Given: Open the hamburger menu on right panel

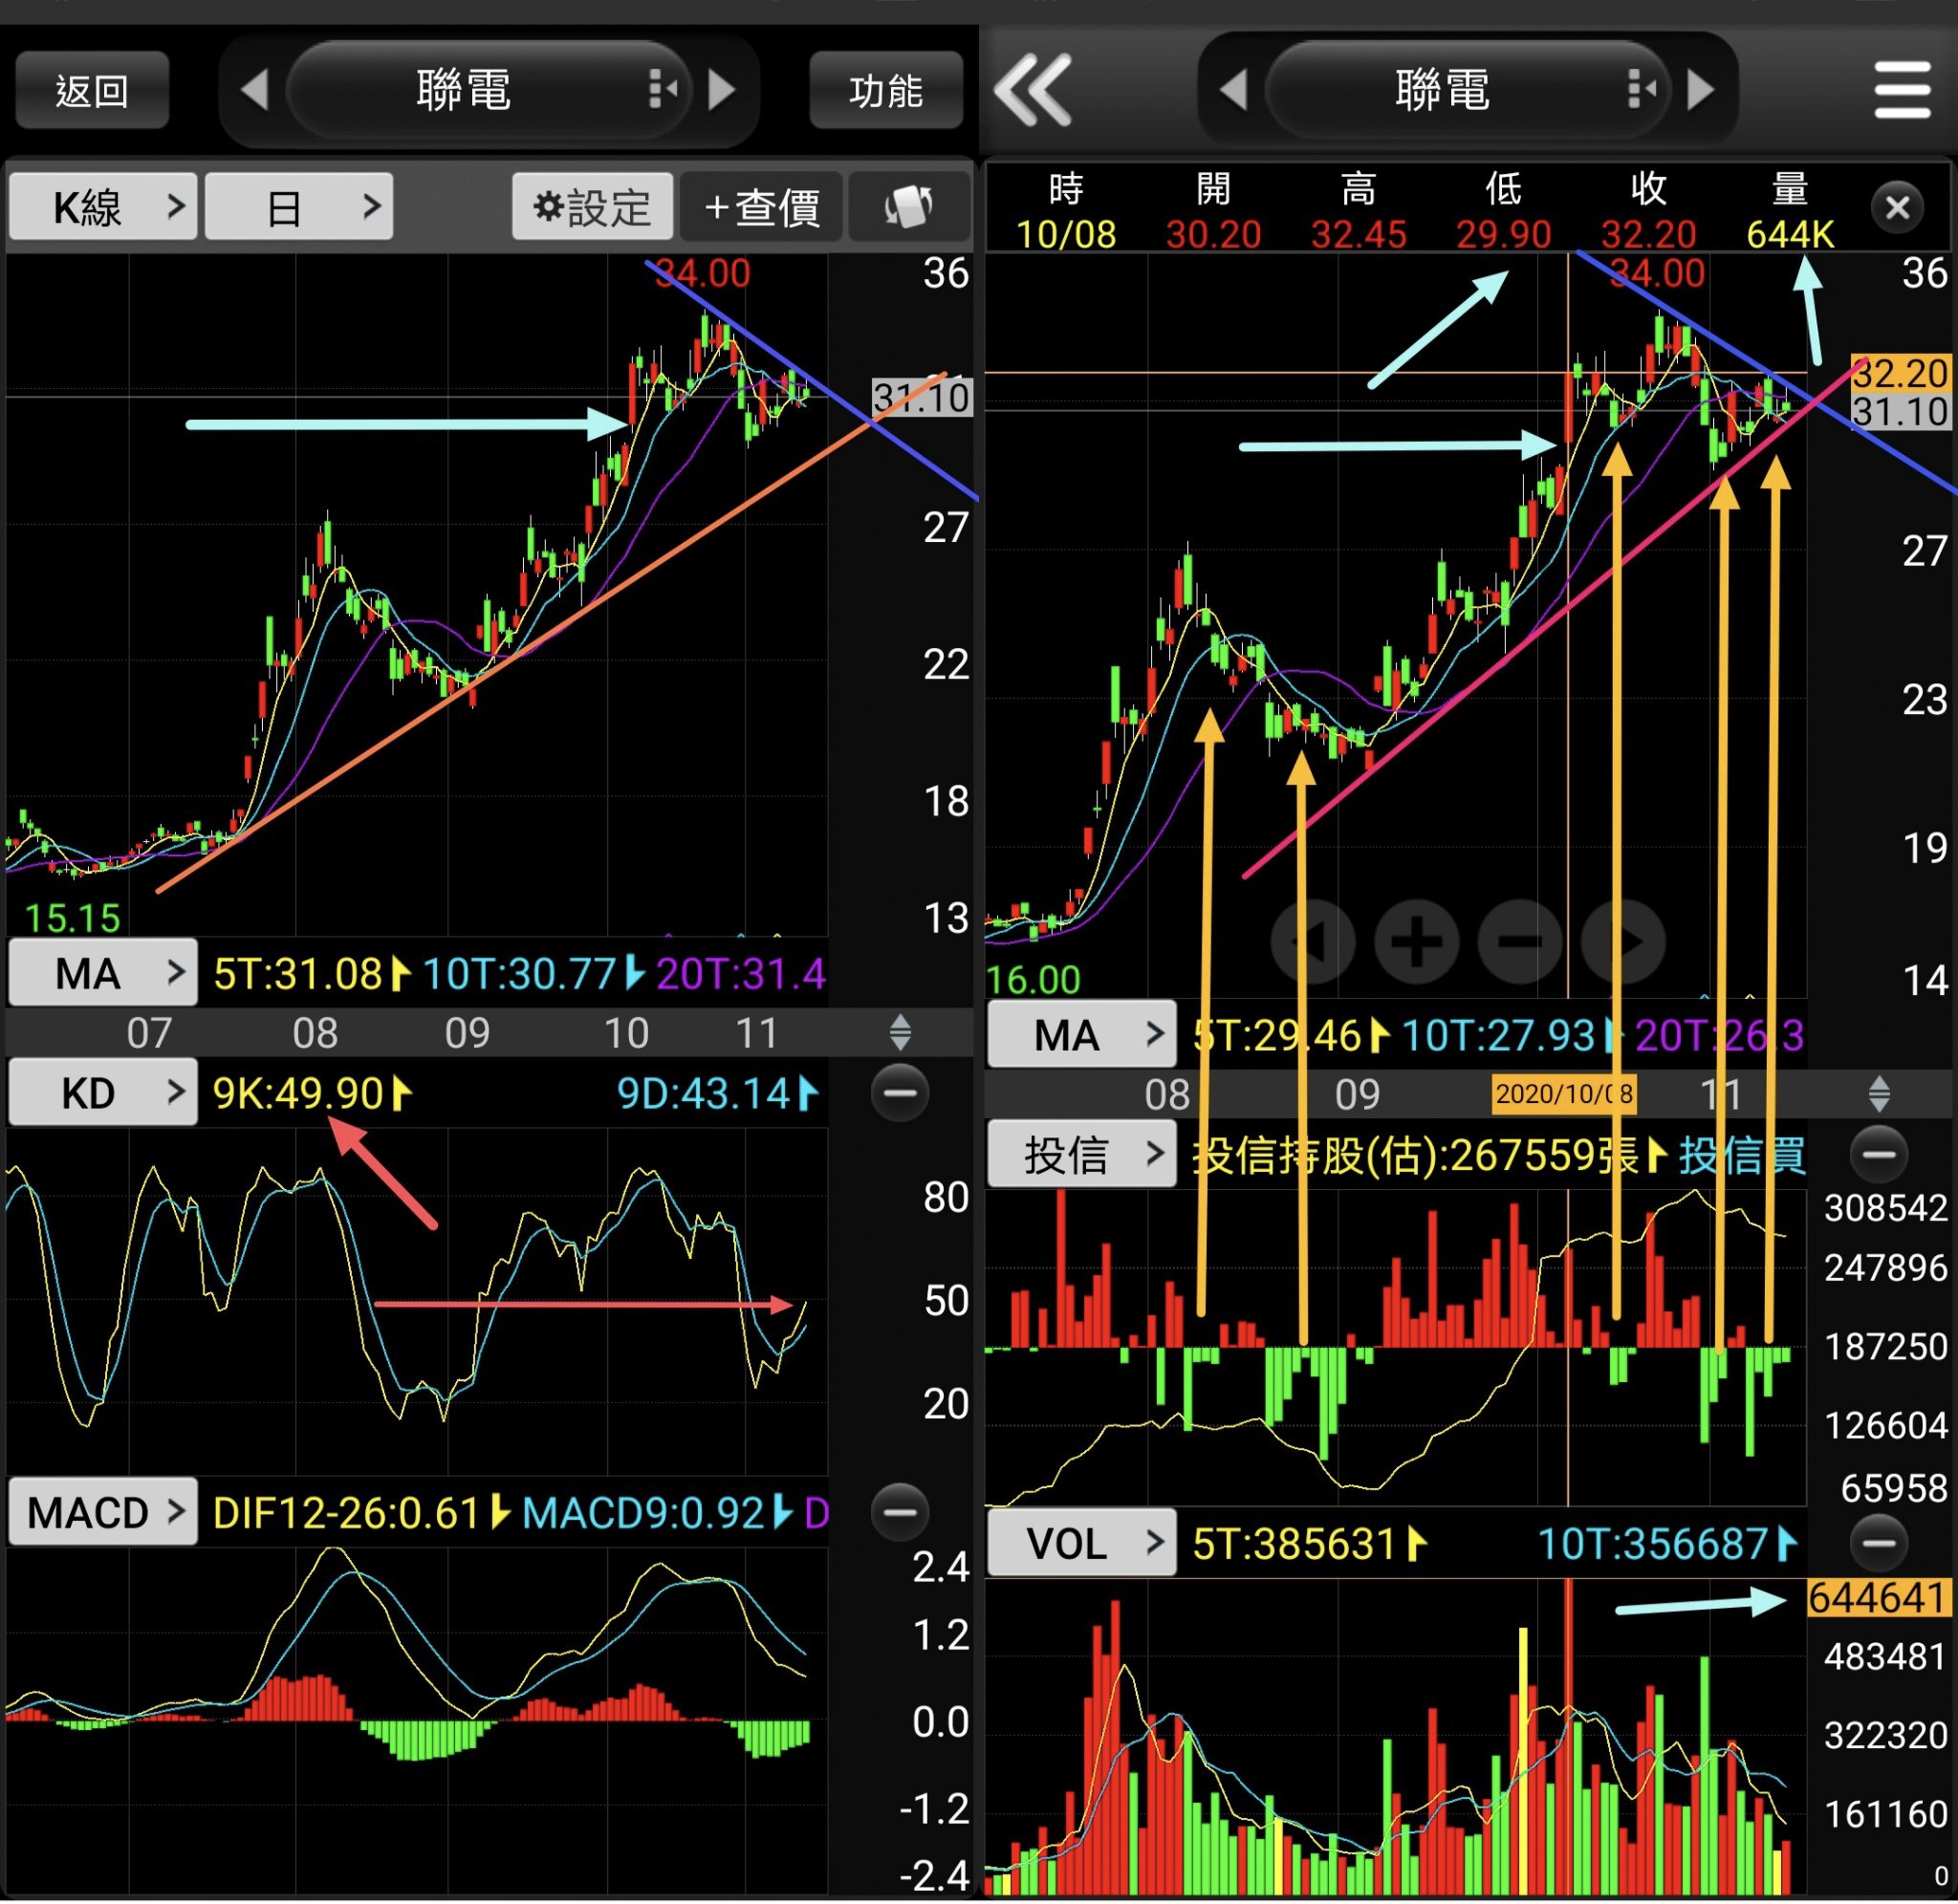Looking at the screenshot, I should (x=1901, y=90).
